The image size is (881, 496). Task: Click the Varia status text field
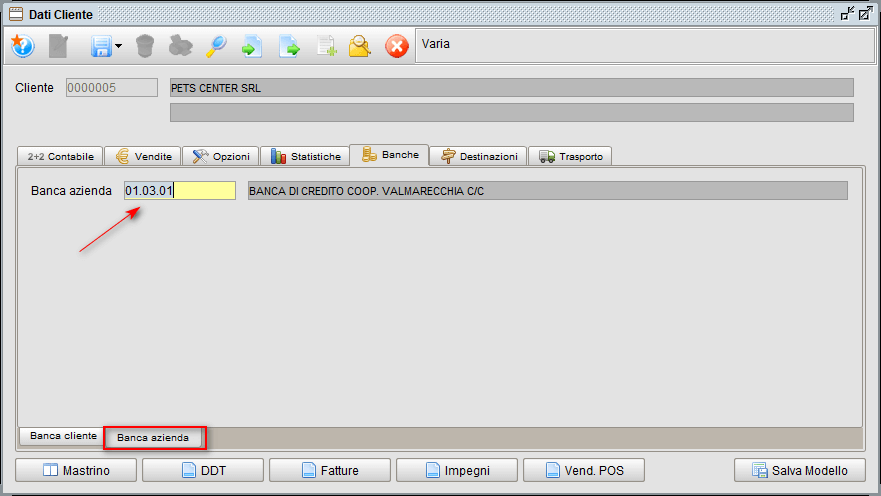(644, 45)
